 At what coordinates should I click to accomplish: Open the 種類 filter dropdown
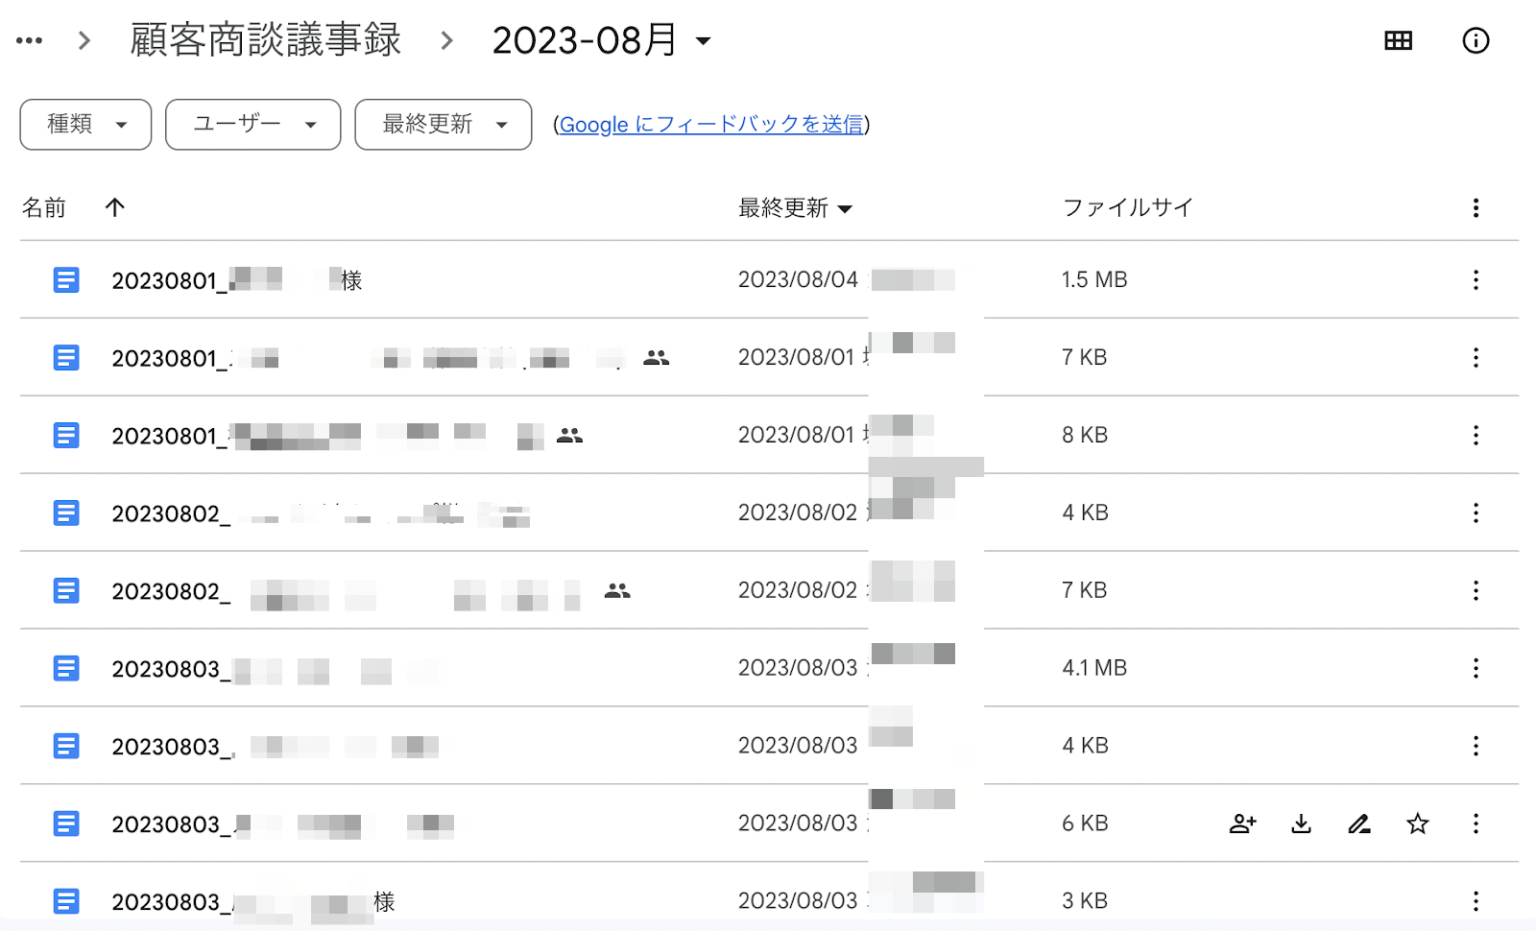point(86,125)
